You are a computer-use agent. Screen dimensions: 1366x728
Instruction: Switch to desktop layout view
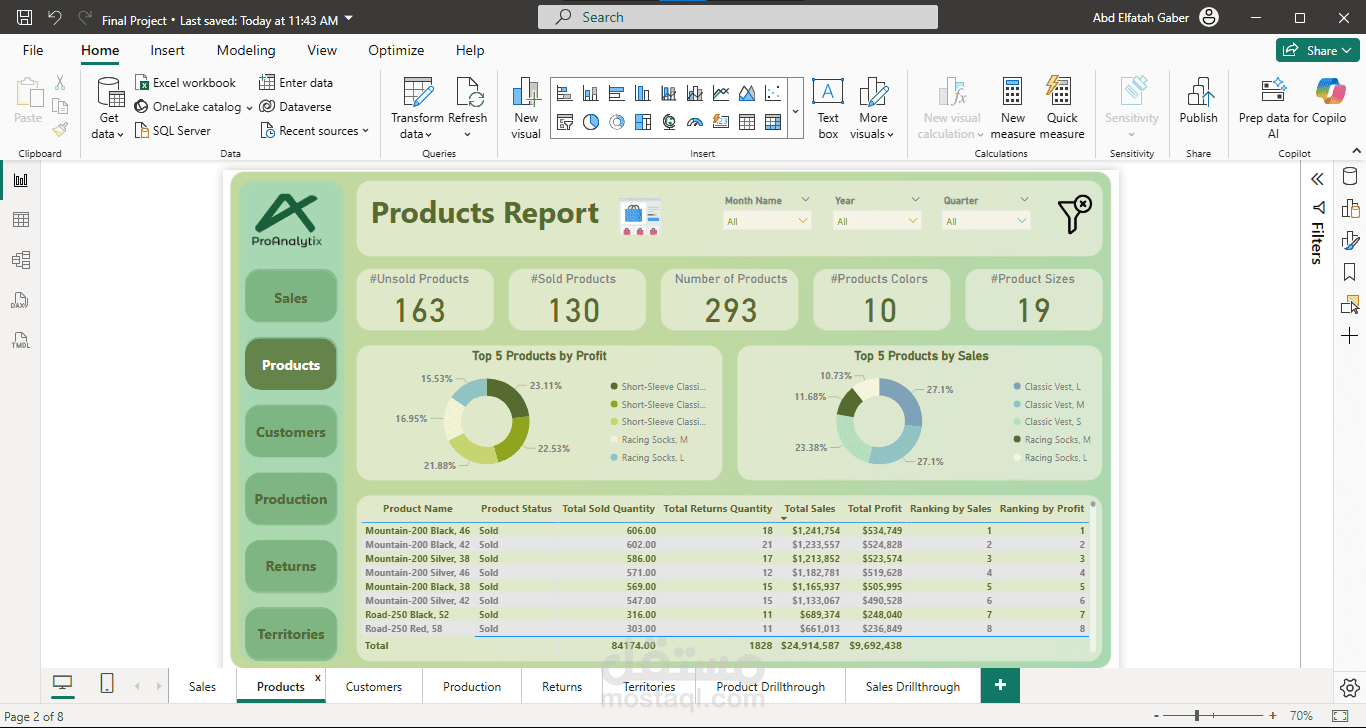tap(63, 684)
